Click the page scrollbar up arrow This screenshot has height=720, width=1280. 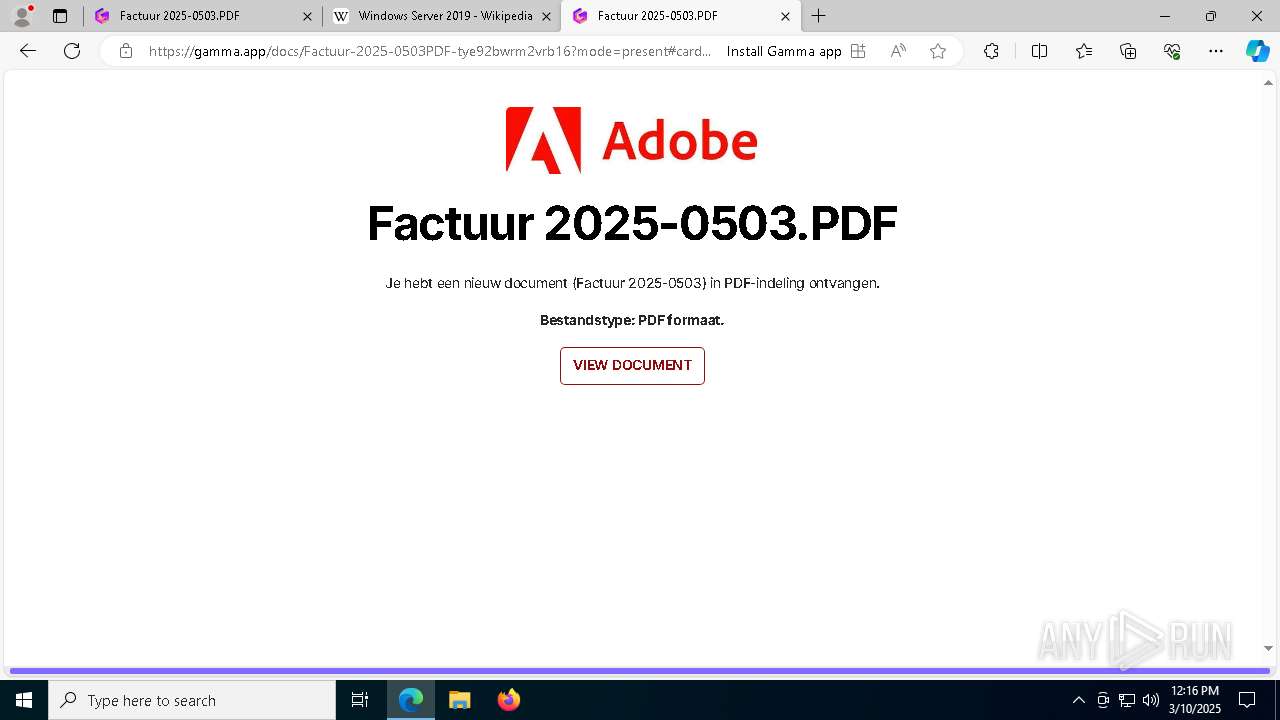(1269, 83)
